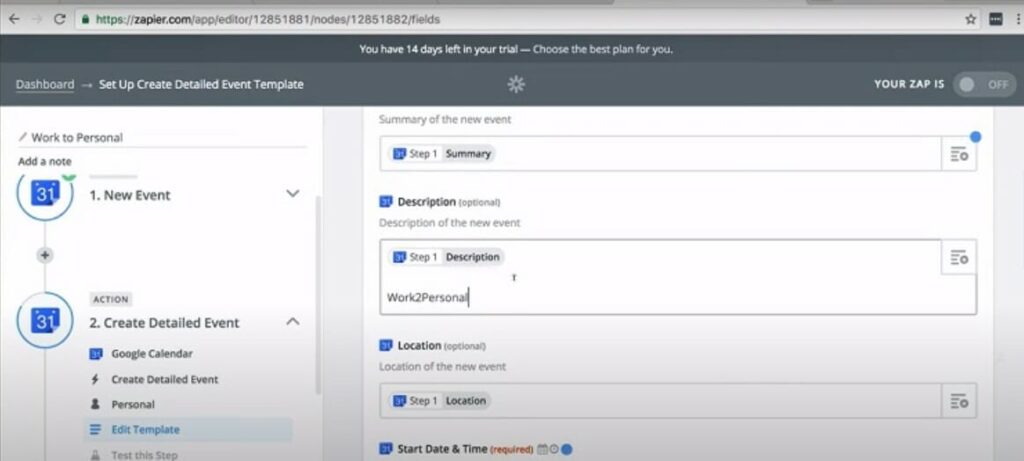Open insert-field button for Description
Screen dimensions: 1024x461
pyautogui.click(x=959, y=257)
